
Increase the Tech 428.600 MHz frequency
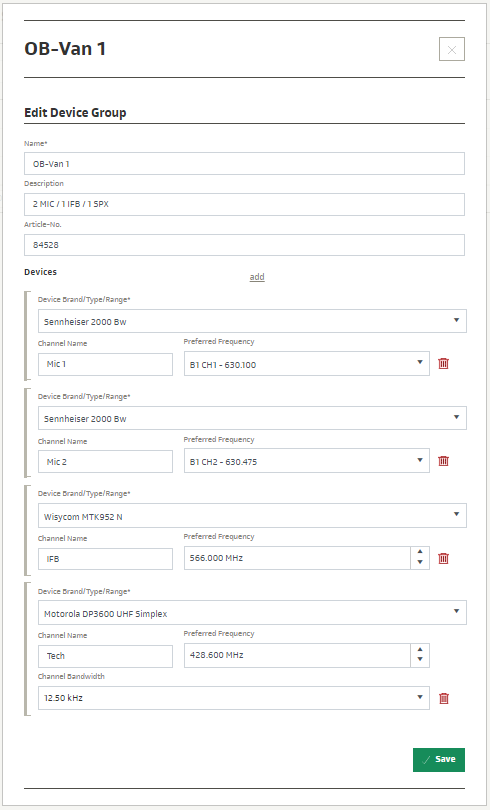[420, 649]
